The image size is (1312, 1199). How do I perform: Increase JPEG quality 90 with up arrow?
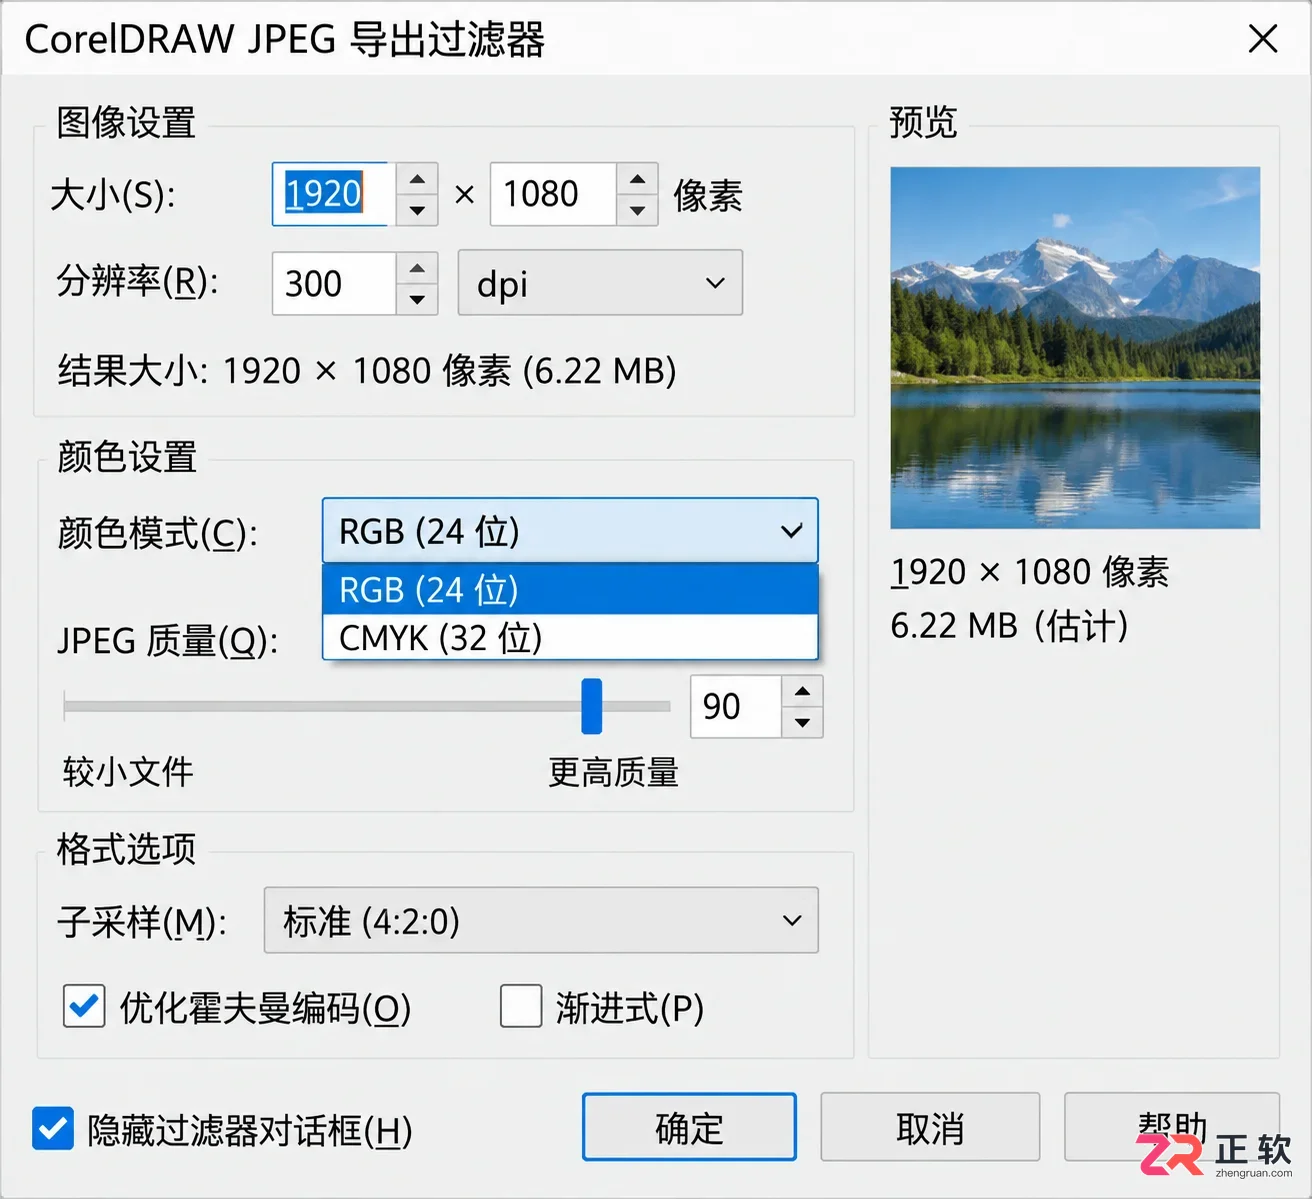coord(802,691)
